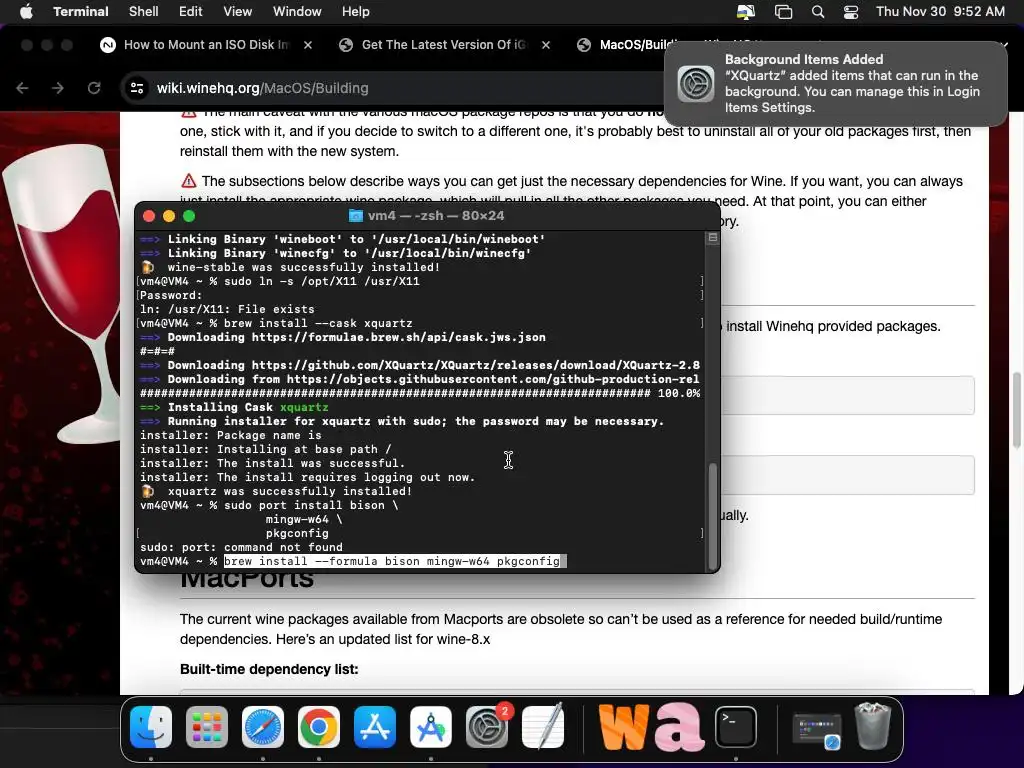This screenshot has height=768, width=1024.
Task: Click the Terminal scrollback marker icon
Action: [x=712, y=238]
